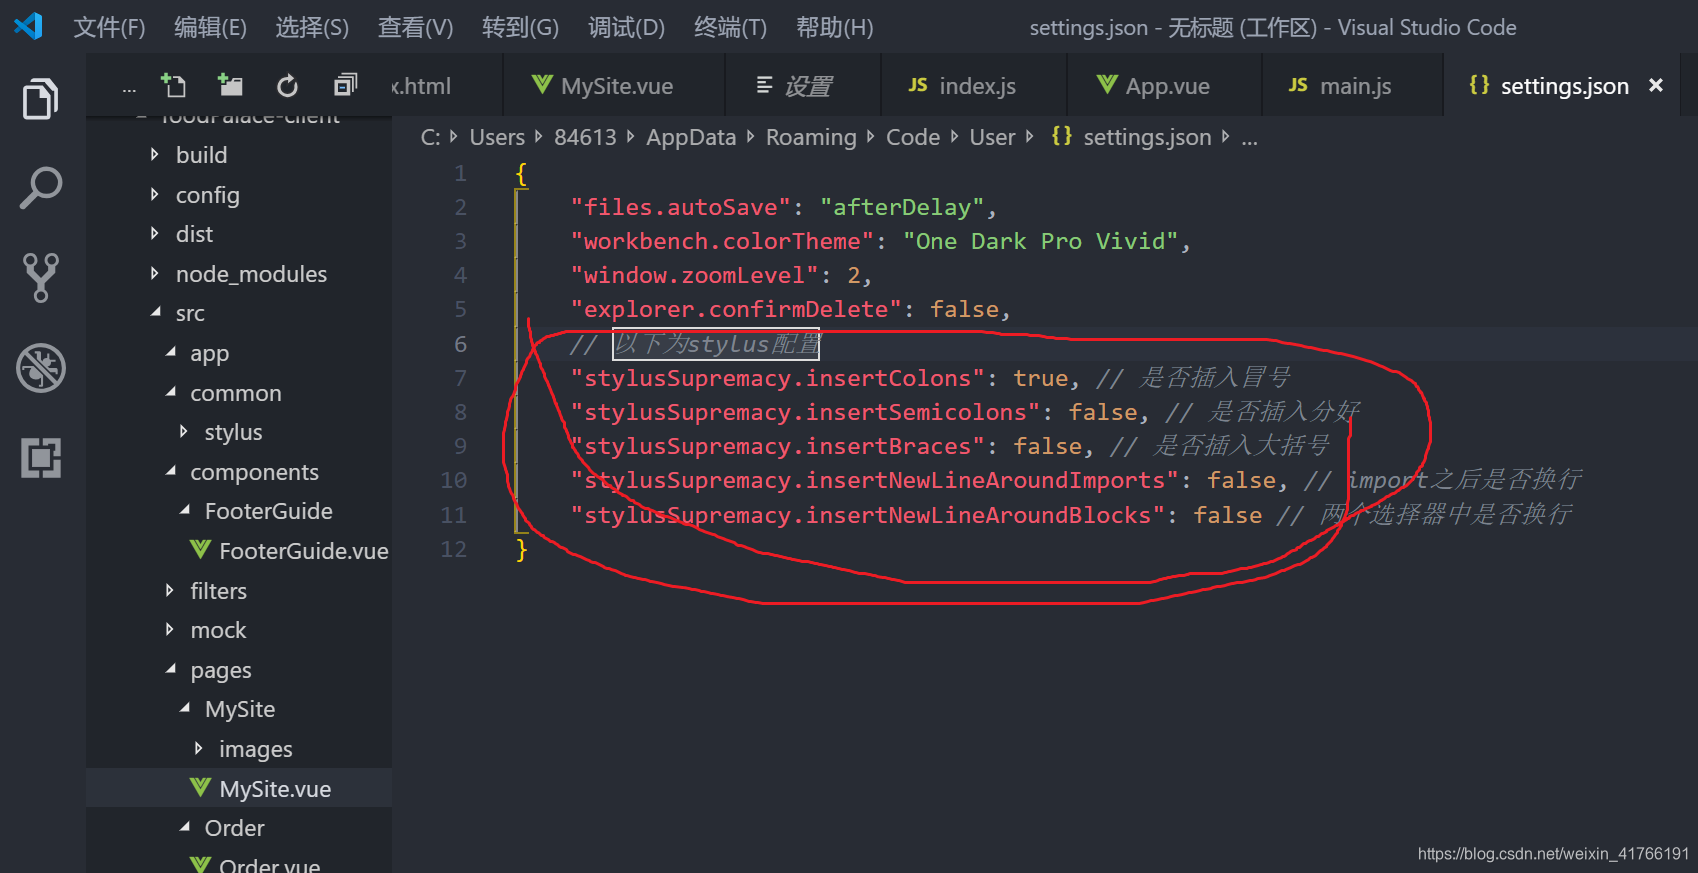
Task: Open the 转到(G) menu
Action: (x=520, y=27)
